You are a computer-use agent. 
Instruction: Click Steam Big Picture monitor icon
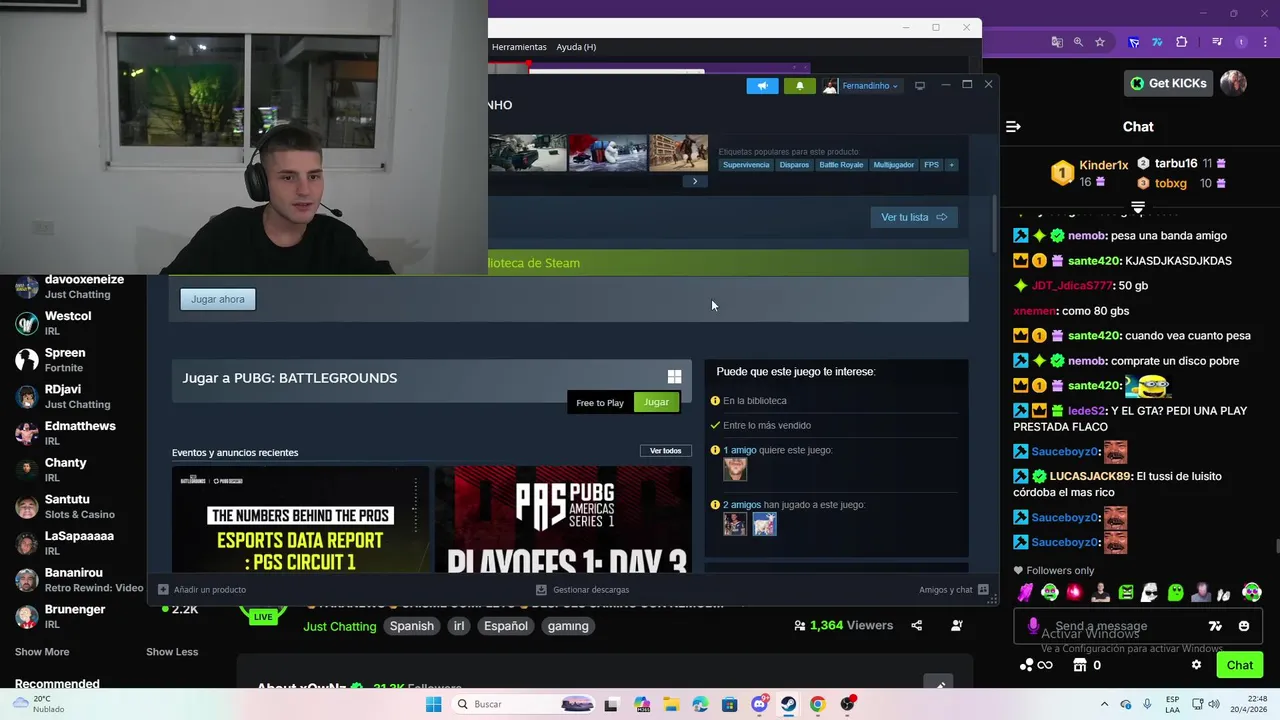[x=920, y=86]
